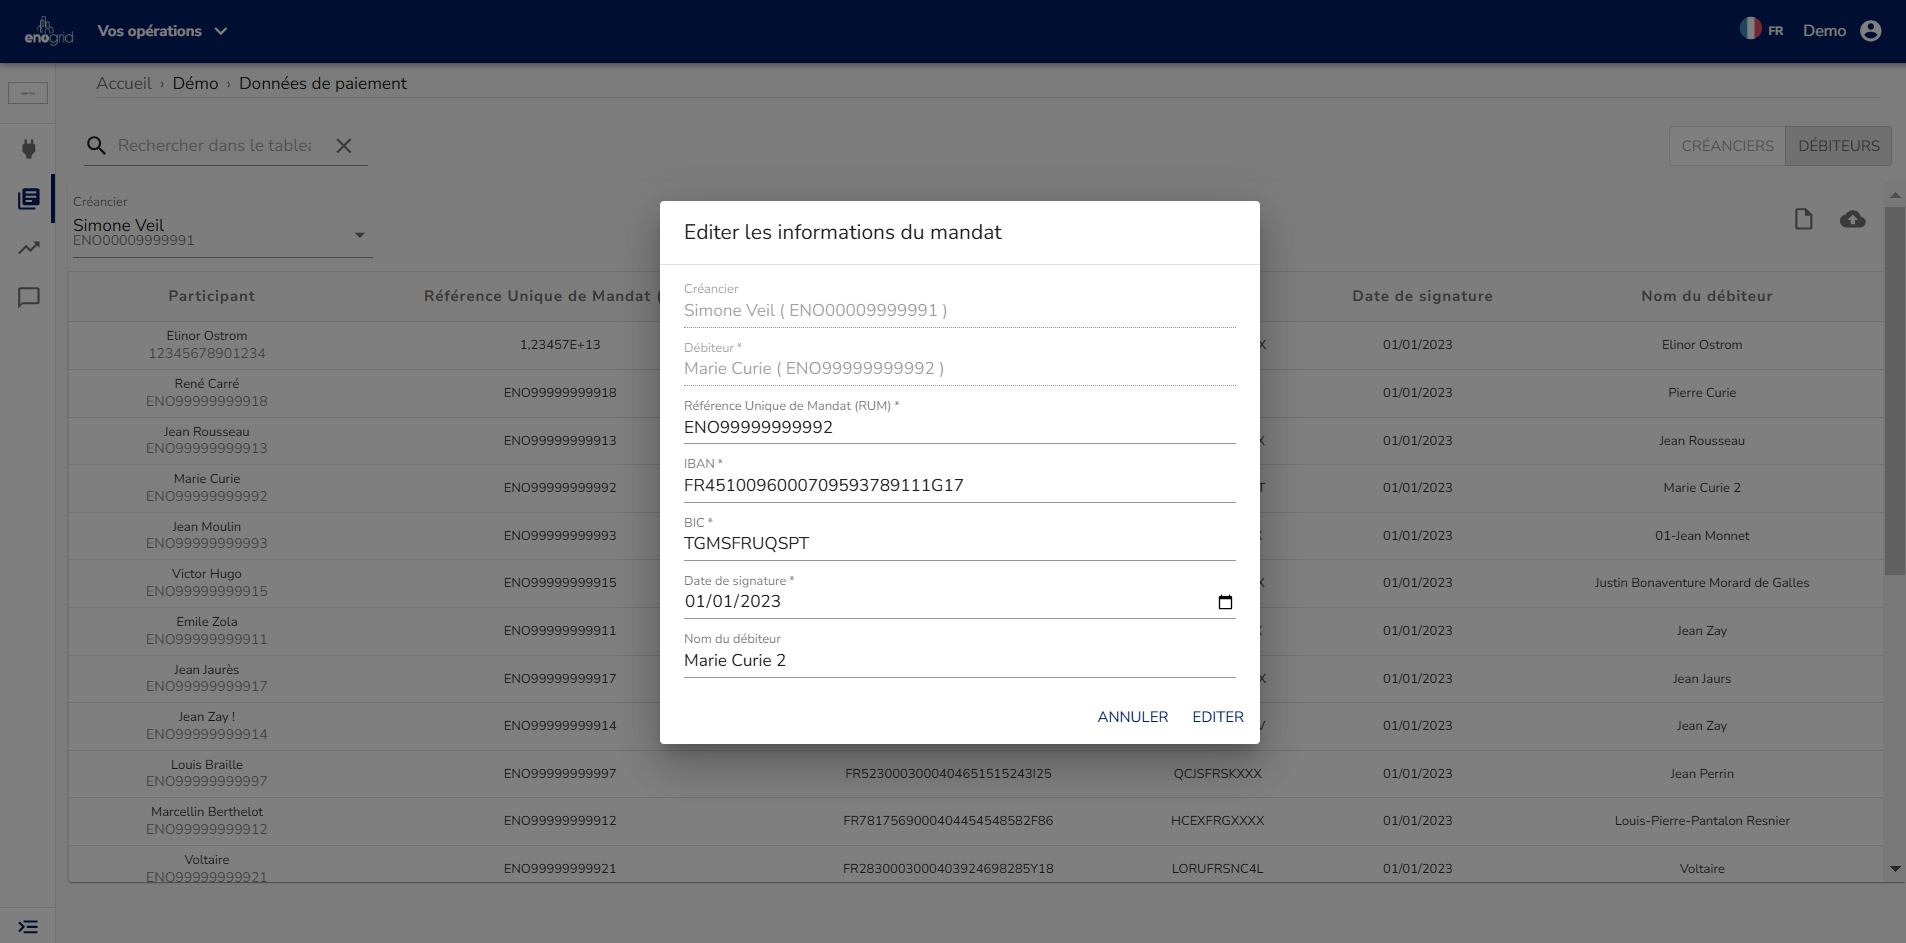
Task: Open the Demo user account avatar
Action: pyautogui.click(x=1870, y=31)
